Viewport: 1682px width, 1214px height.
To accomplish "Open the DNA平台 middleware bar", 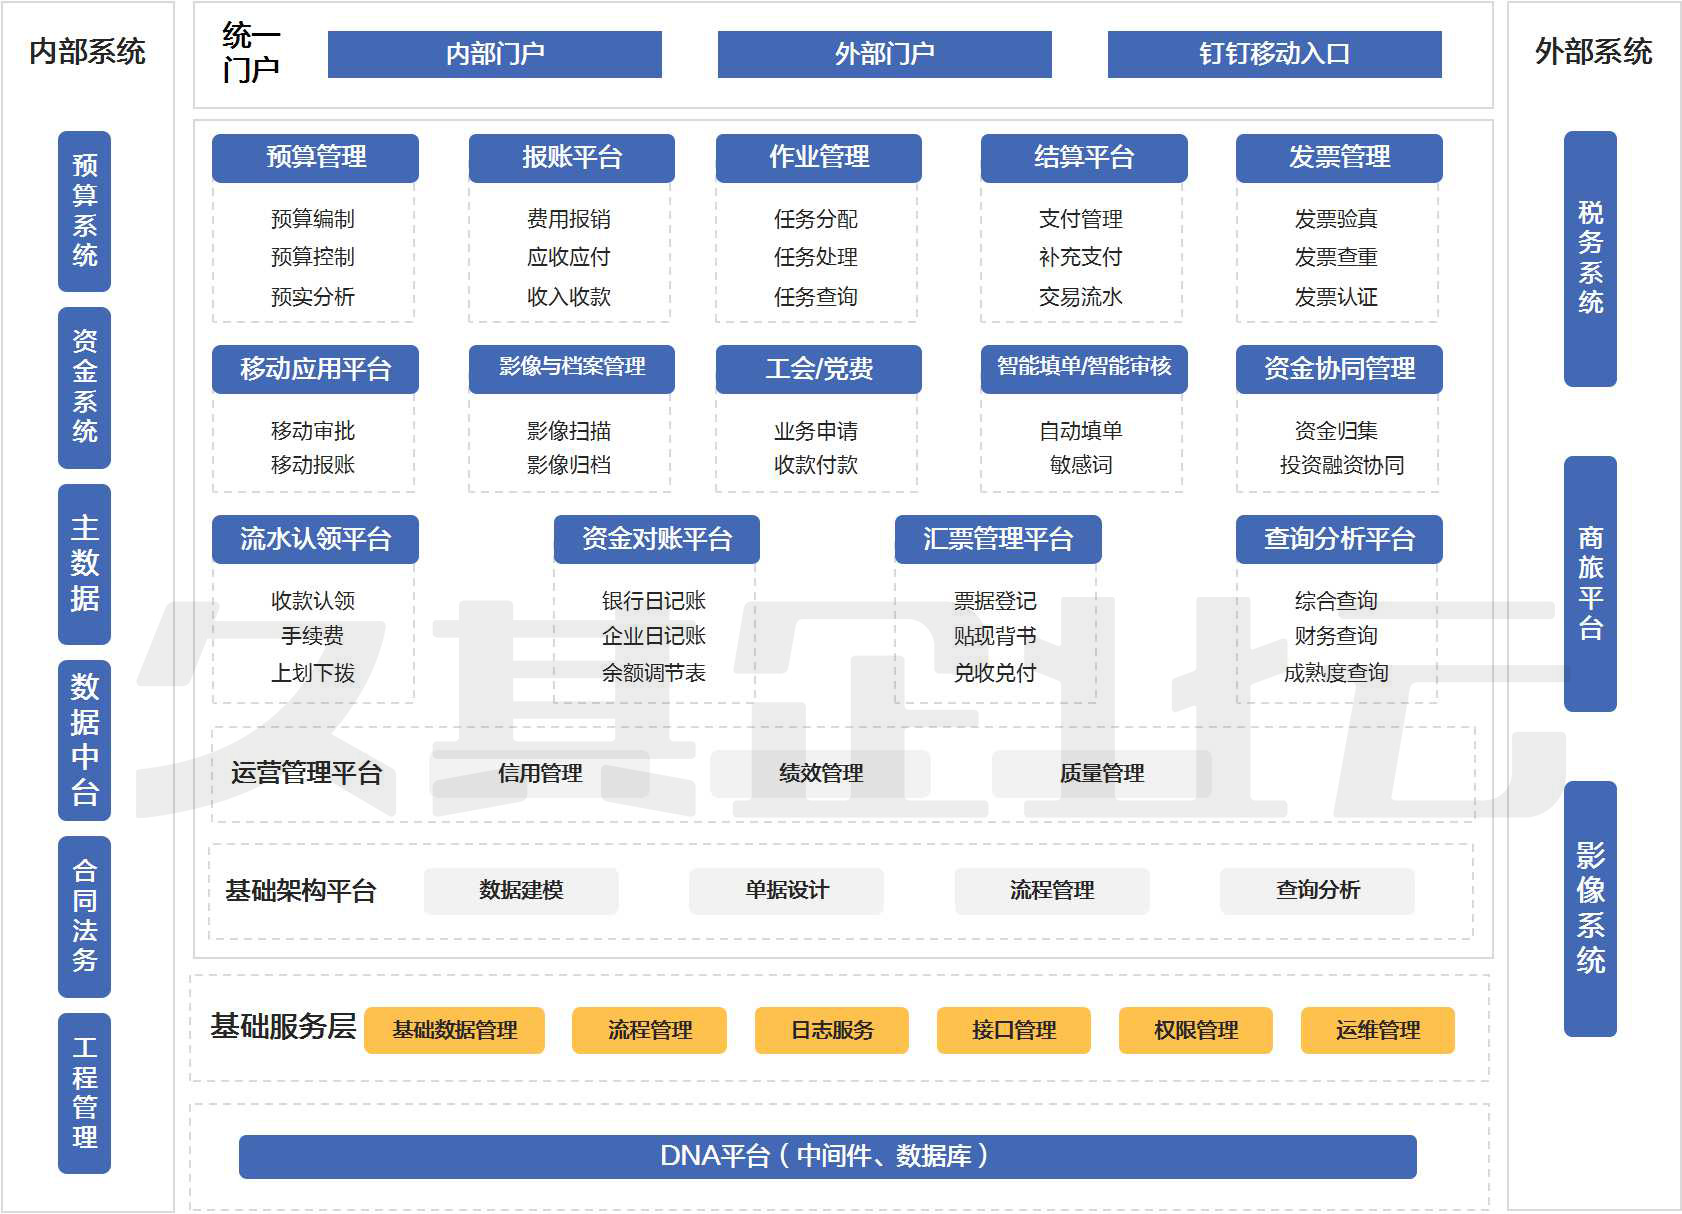I will tap(827, 1157).
